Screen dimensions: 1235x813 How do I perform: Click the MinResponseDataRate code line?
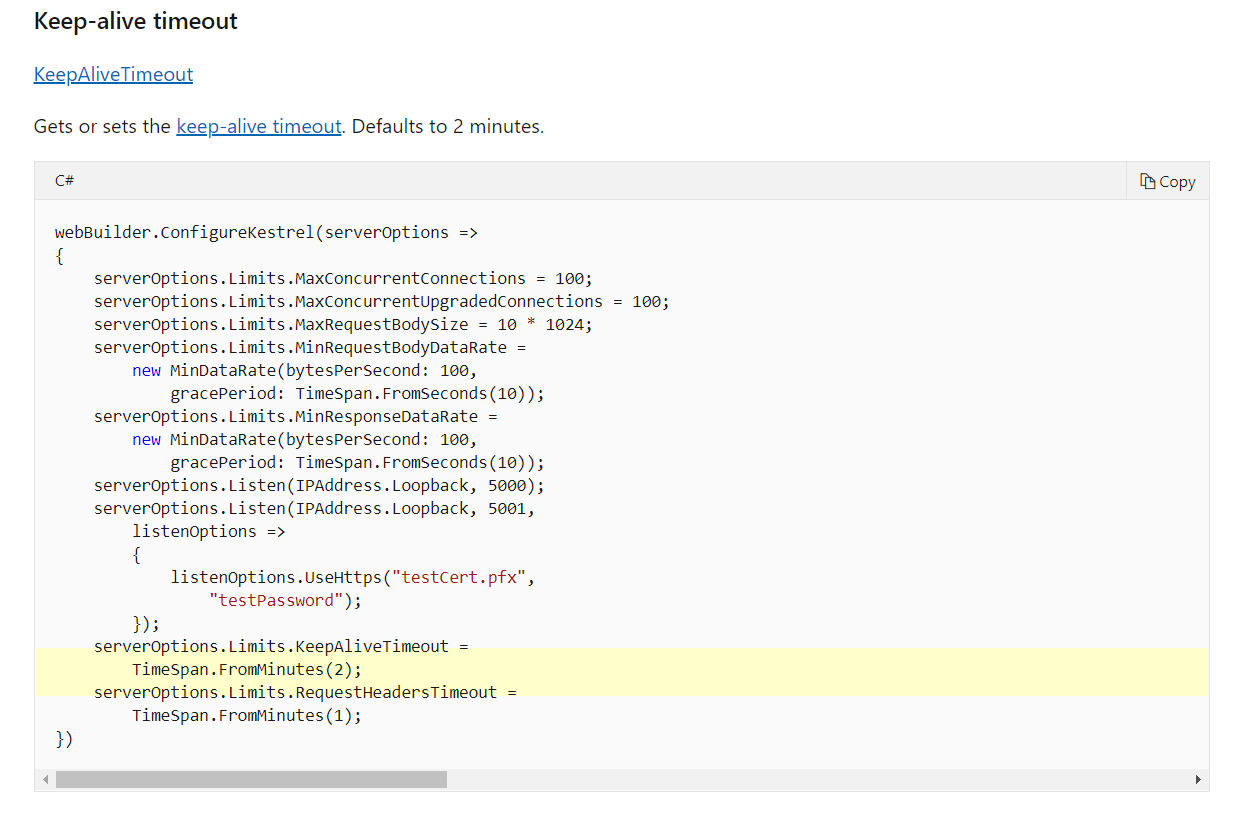coord(290,416)
